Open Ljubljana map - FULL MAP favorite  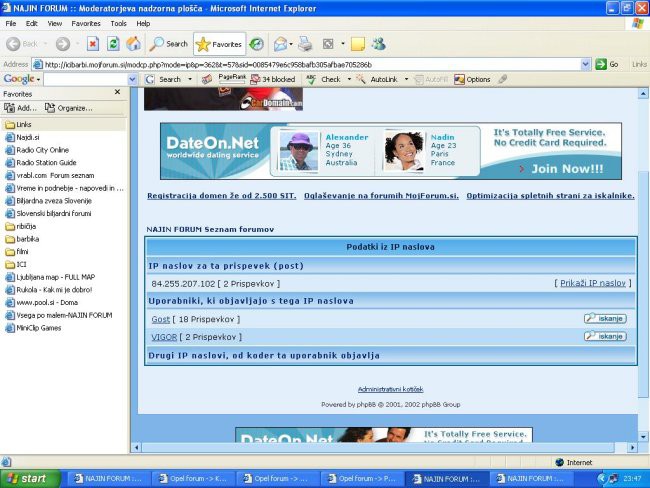[x=50, y=277]
